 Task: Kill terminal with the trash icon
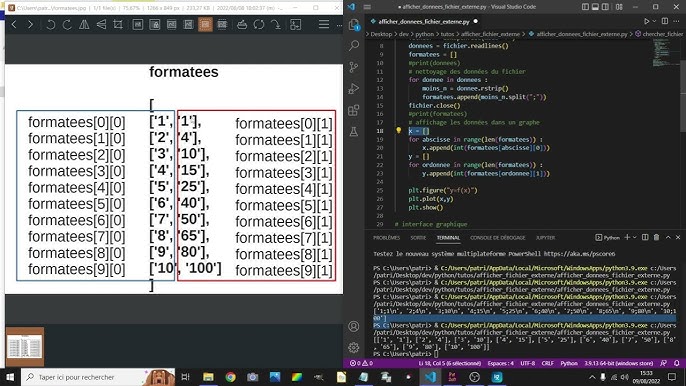pos(656,237)
